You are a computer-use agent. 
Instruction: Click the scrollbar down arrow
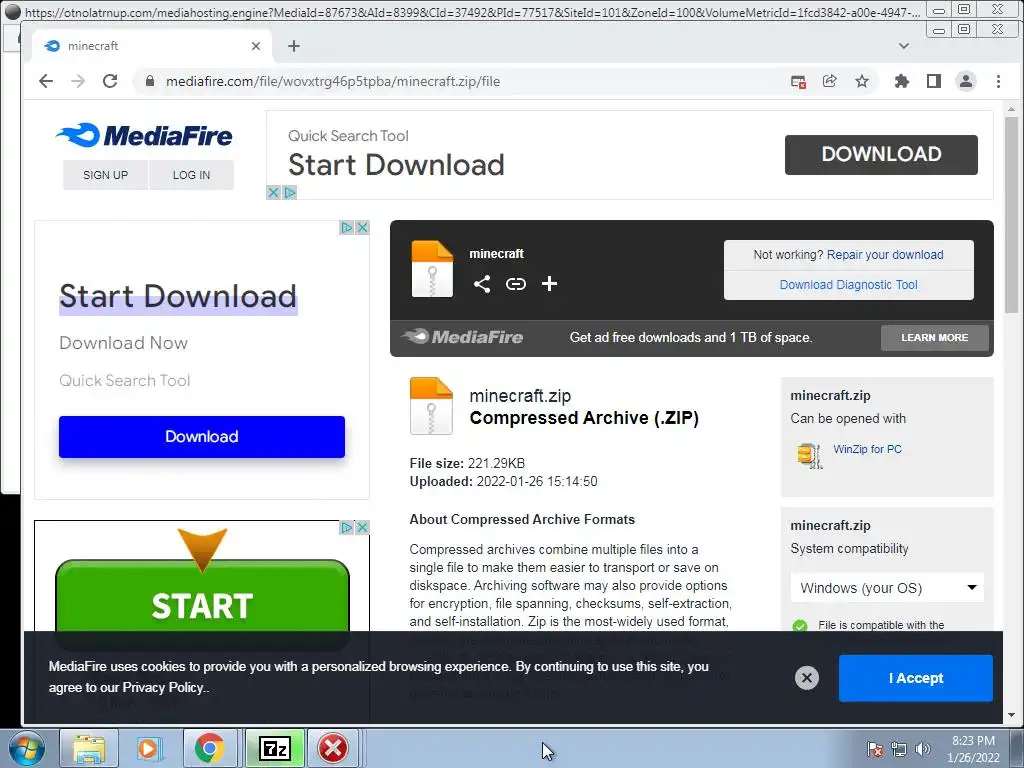click(1011, 715)
